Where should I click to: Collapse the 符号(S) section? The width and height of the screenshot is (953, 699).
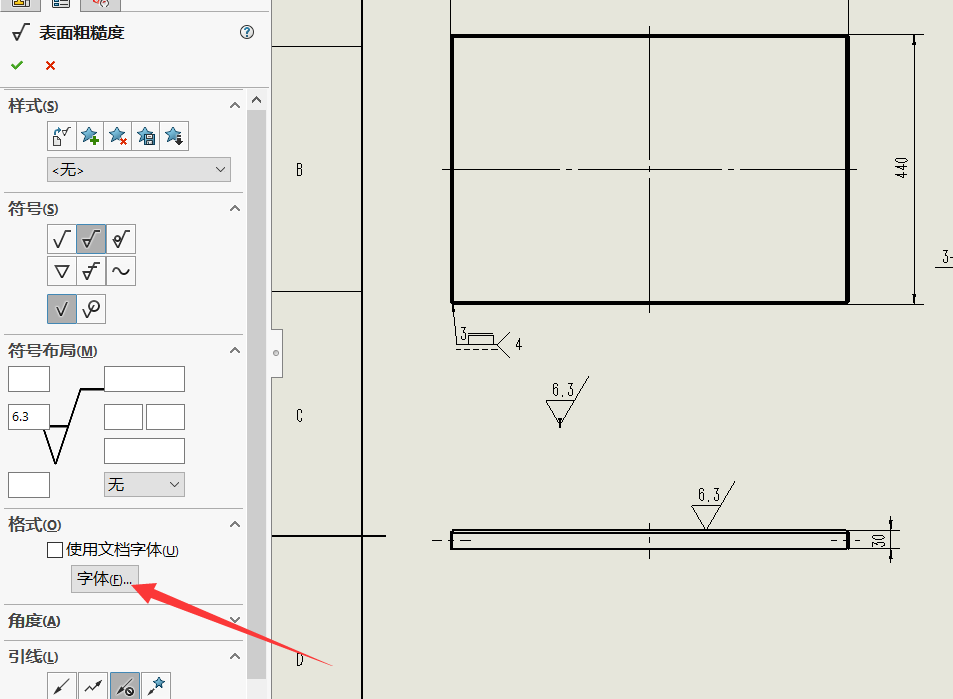[235, 208]
